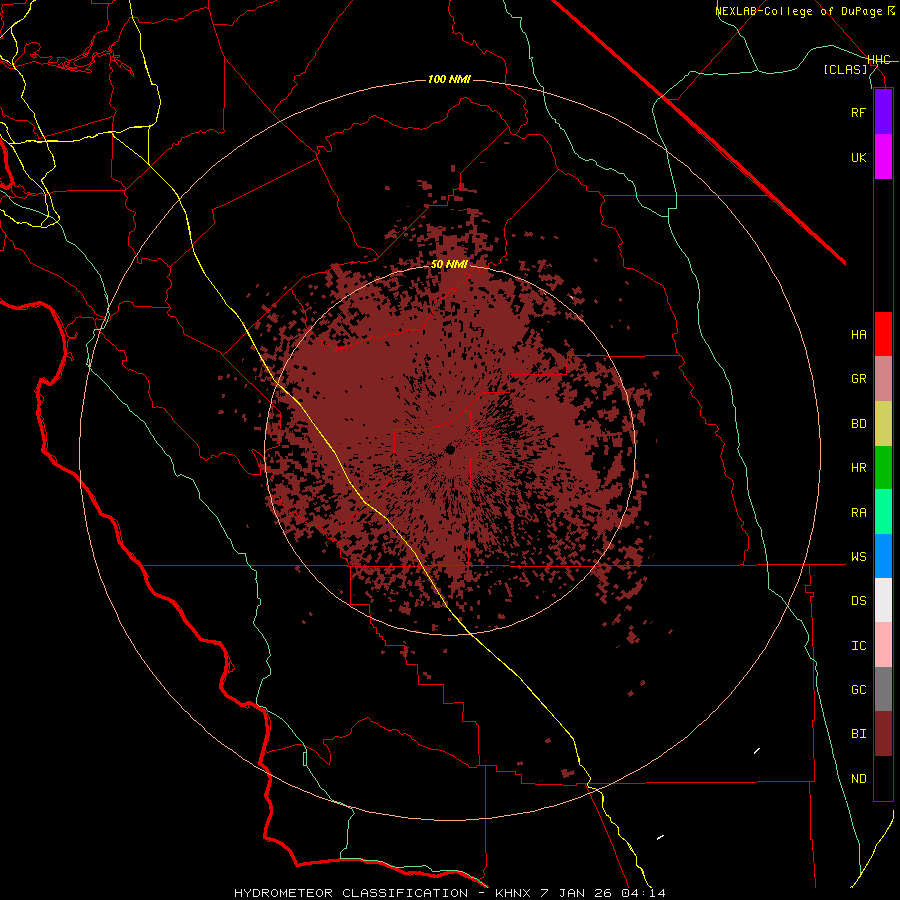Click the 04:14 timestamp
Viewport: 900px width, 900px height.
(x=643, y=893)
